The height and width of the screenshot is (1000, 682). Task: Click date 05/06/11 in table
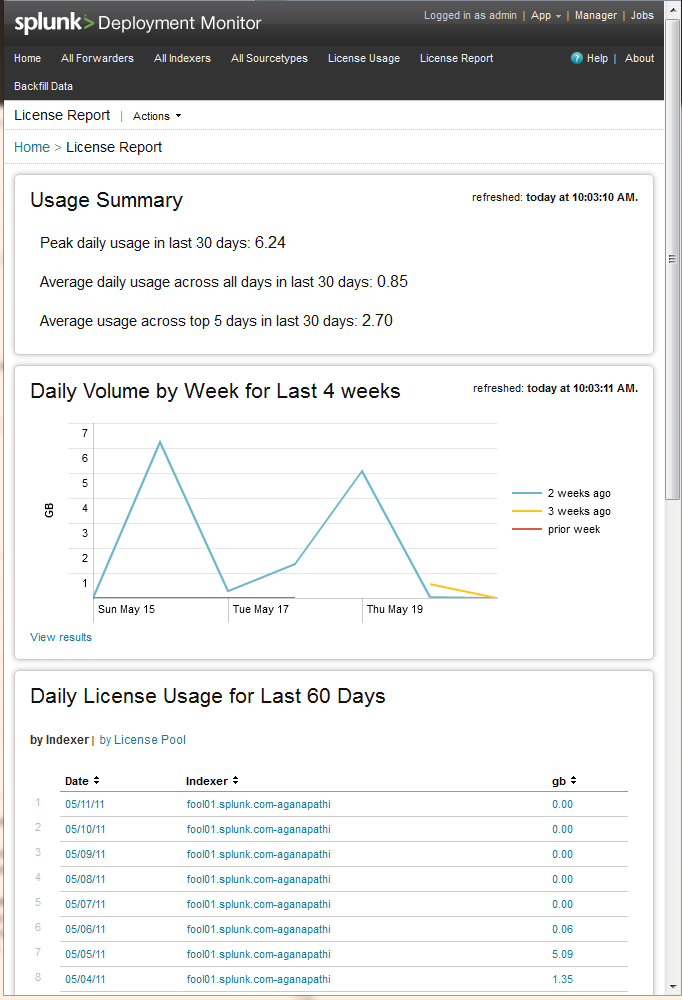click(85, 929)
